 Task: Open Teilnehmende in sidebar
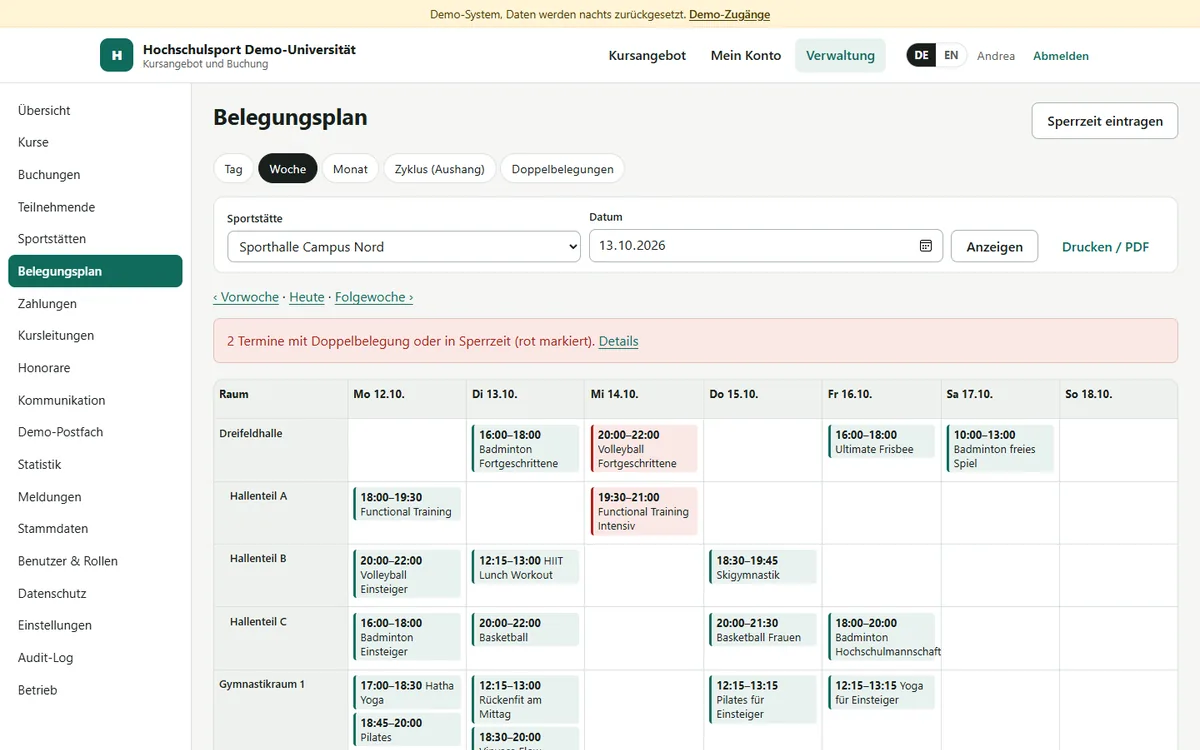coord(95,207)
